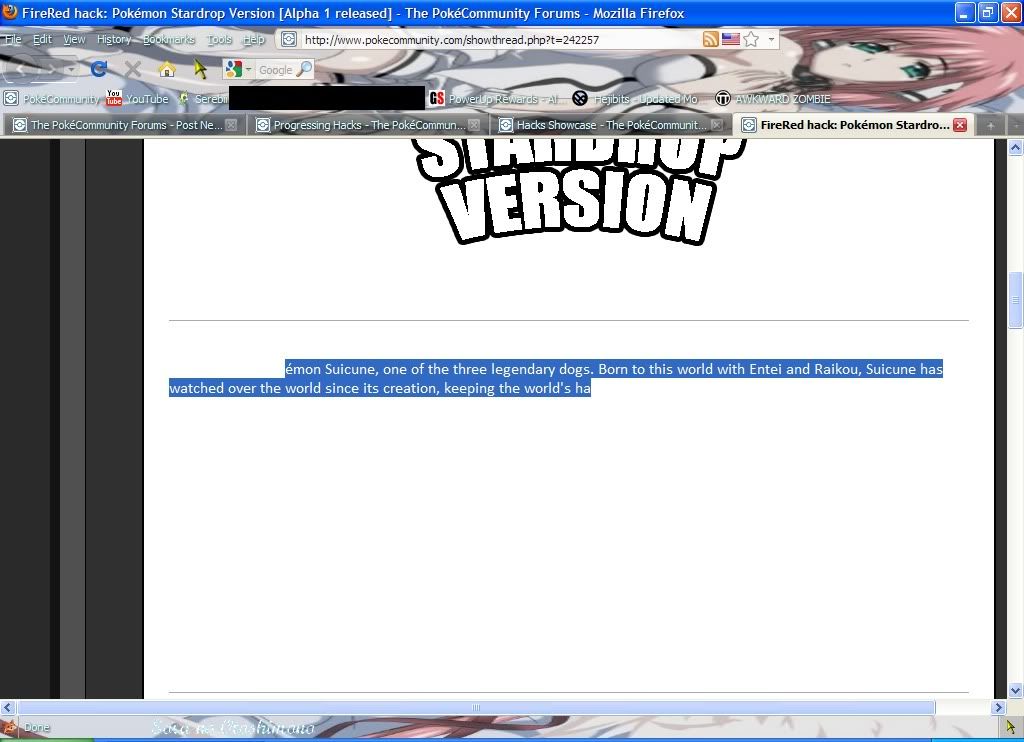1024x742 pixels.
Task: Open the View menu
Action: coord(74,39)
